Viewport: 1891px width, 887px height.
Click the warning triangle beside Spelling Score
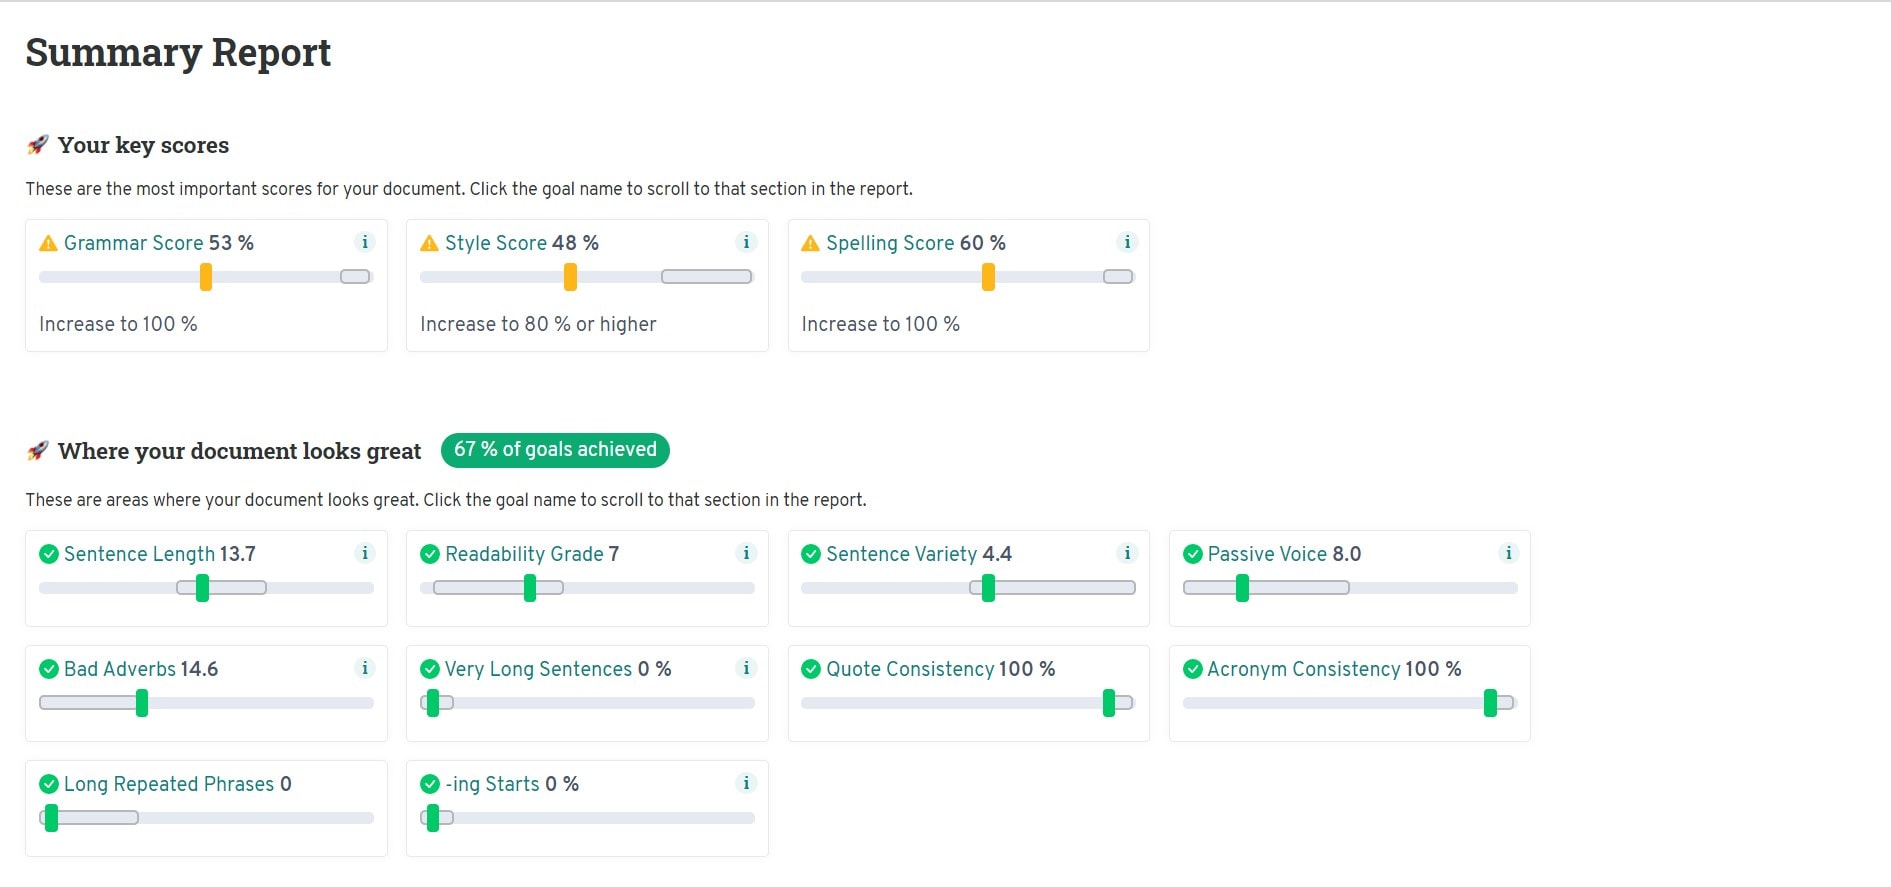click(x=808, y=242)
